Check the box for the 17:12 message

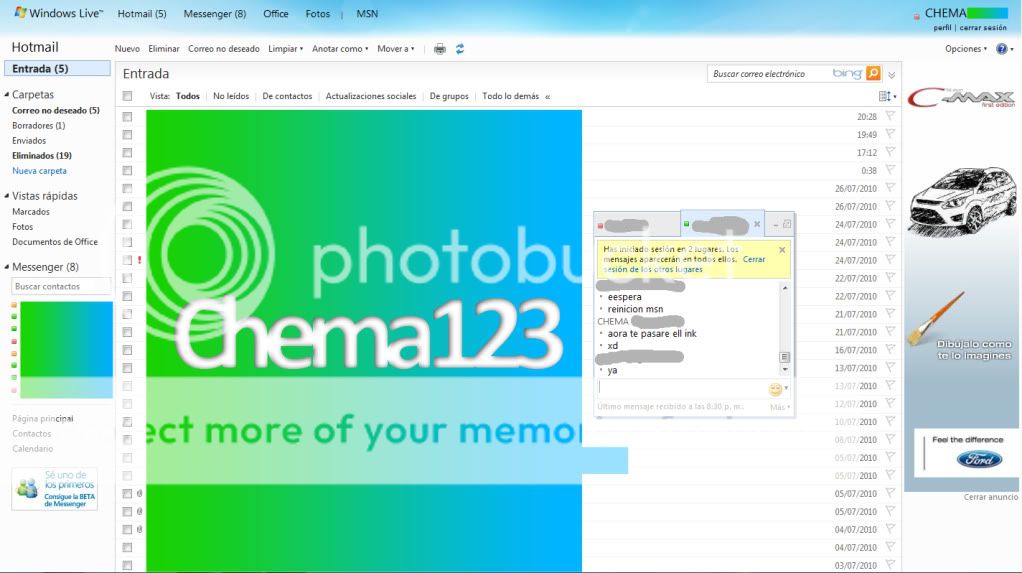128,153
